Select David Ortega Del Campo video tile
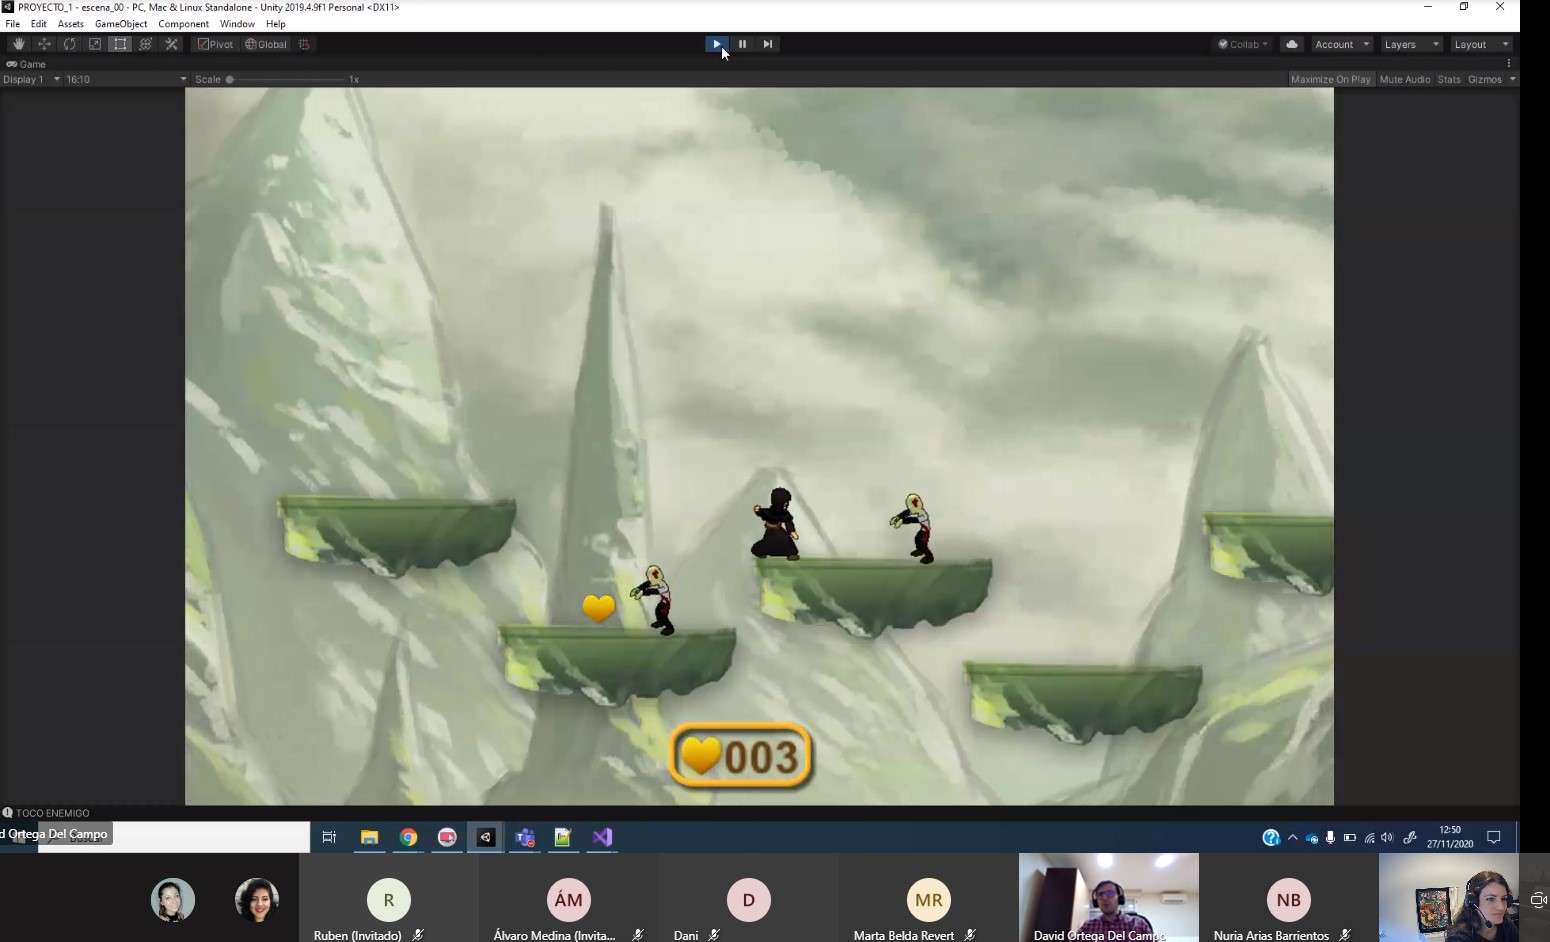The height and width of the screenshot is (942, 1550). point(1109,898)
